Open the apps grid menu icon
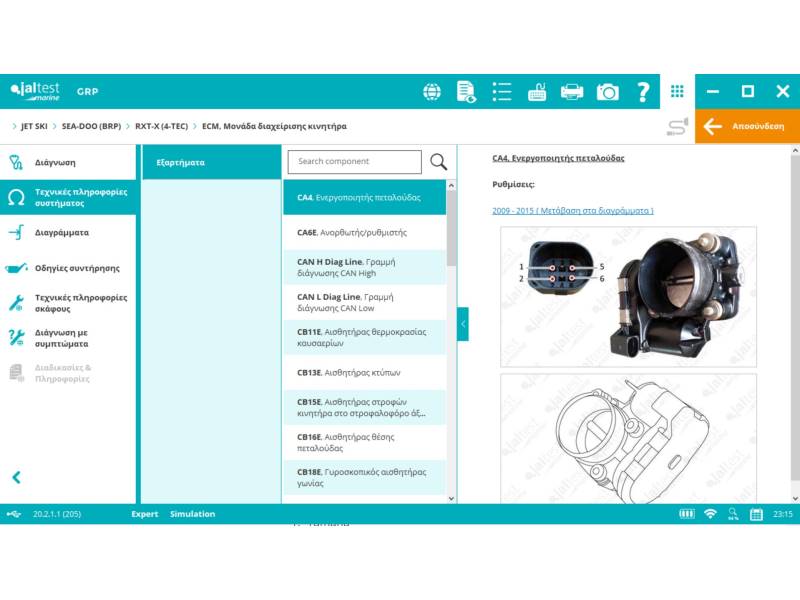This screenshot has width=800, height=600. point(677,91)
